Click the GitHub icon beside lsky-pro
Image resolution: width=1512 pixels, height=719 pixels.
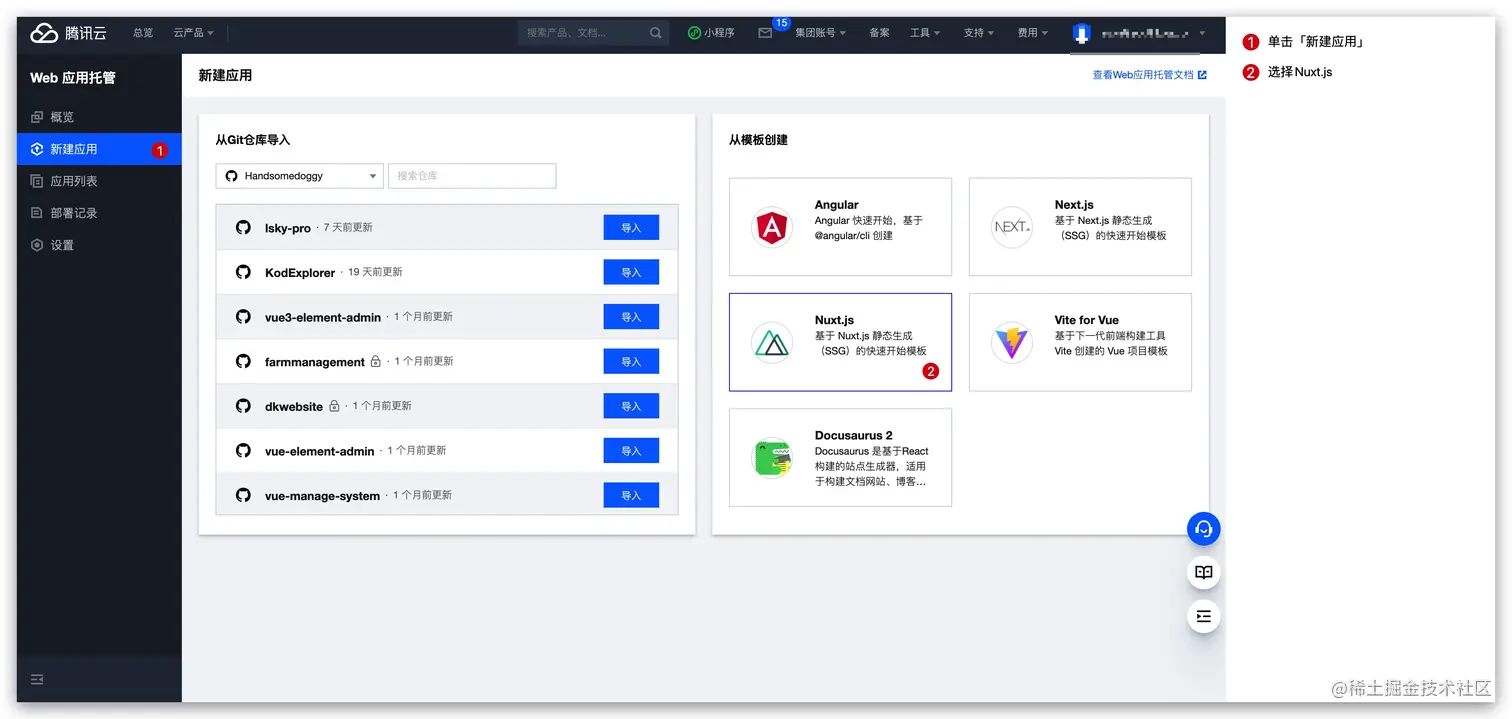tap(243, 228)
